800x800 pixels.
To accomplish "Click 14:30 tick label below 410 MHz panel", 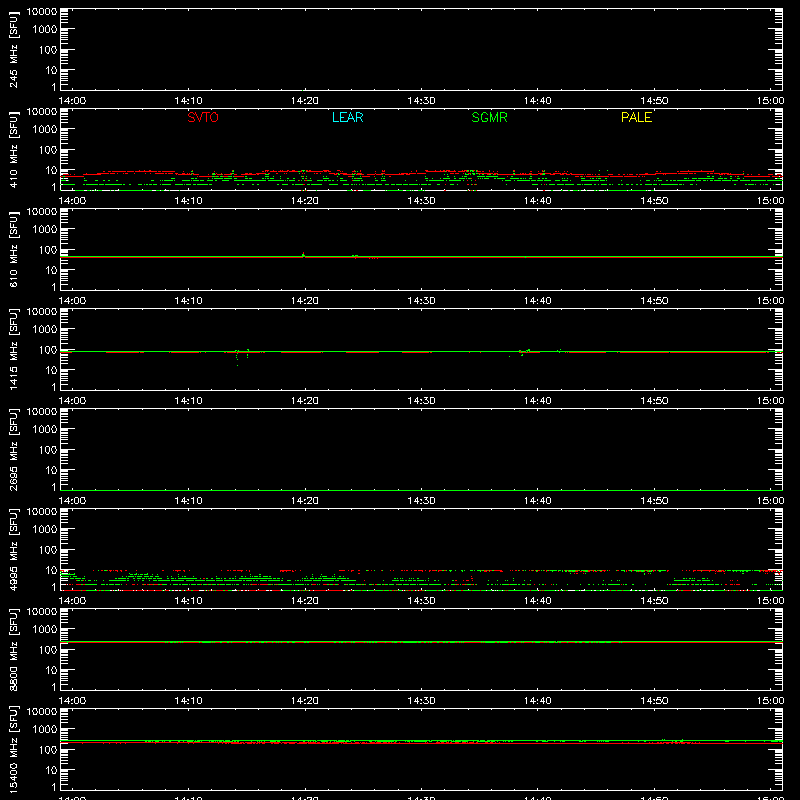I will click(x=421, y=201).
